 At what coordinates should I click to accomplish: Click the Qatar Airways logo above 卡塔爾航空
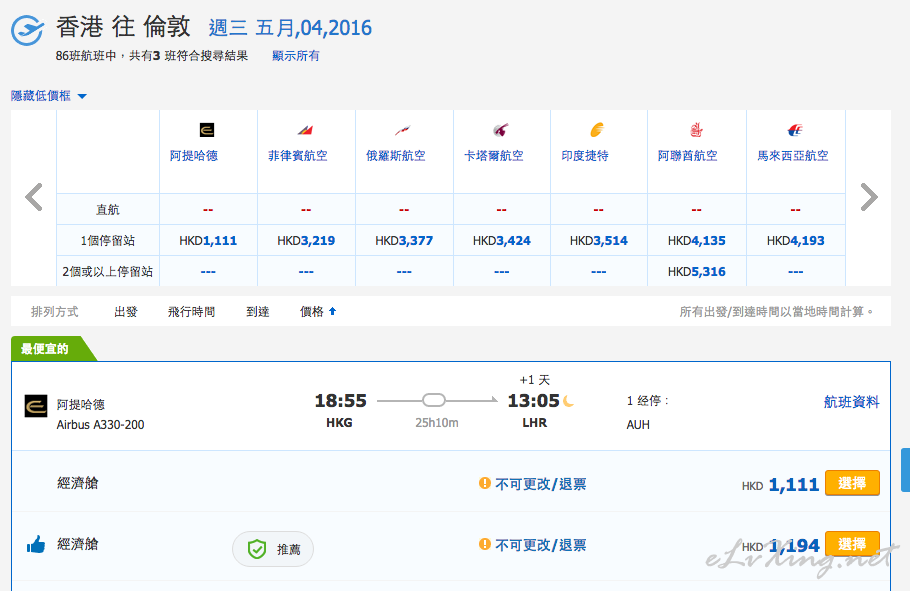click(501, 129)
